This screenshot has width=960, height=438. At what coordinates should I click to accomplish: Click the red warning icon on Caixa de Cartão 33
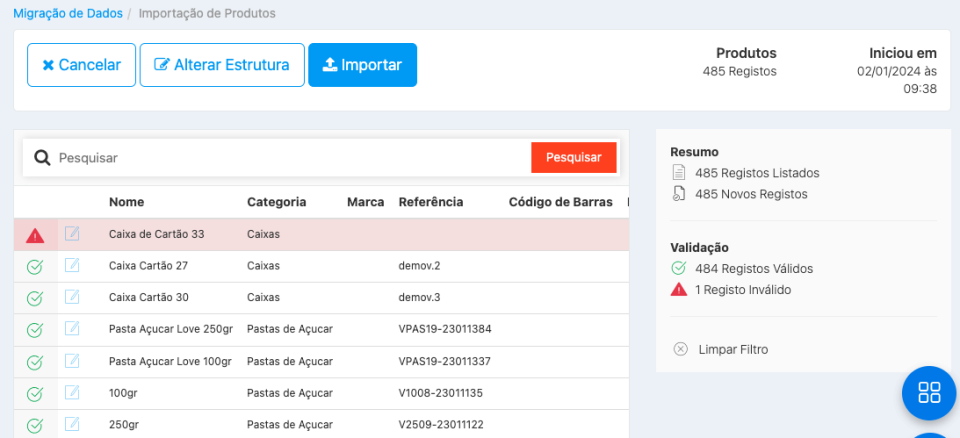pos(35,235)
